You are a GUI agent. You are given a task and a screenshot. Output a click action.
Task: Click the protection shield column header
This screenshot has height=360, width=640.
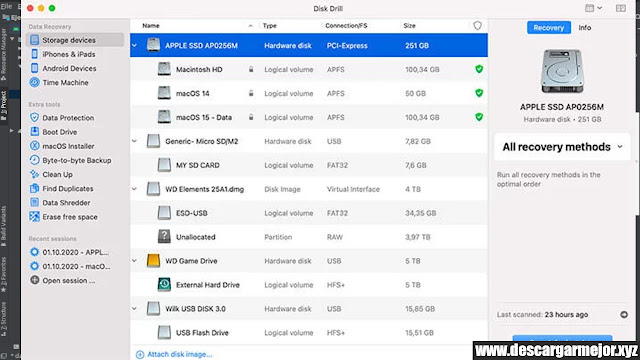coord(477,26)
